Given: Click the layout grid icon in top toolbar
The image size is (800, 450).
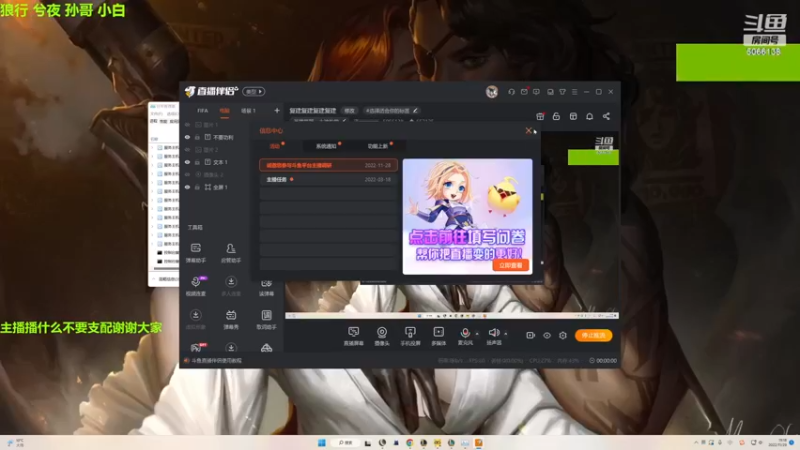Looking at the screenshot, I should coord(573,116).
